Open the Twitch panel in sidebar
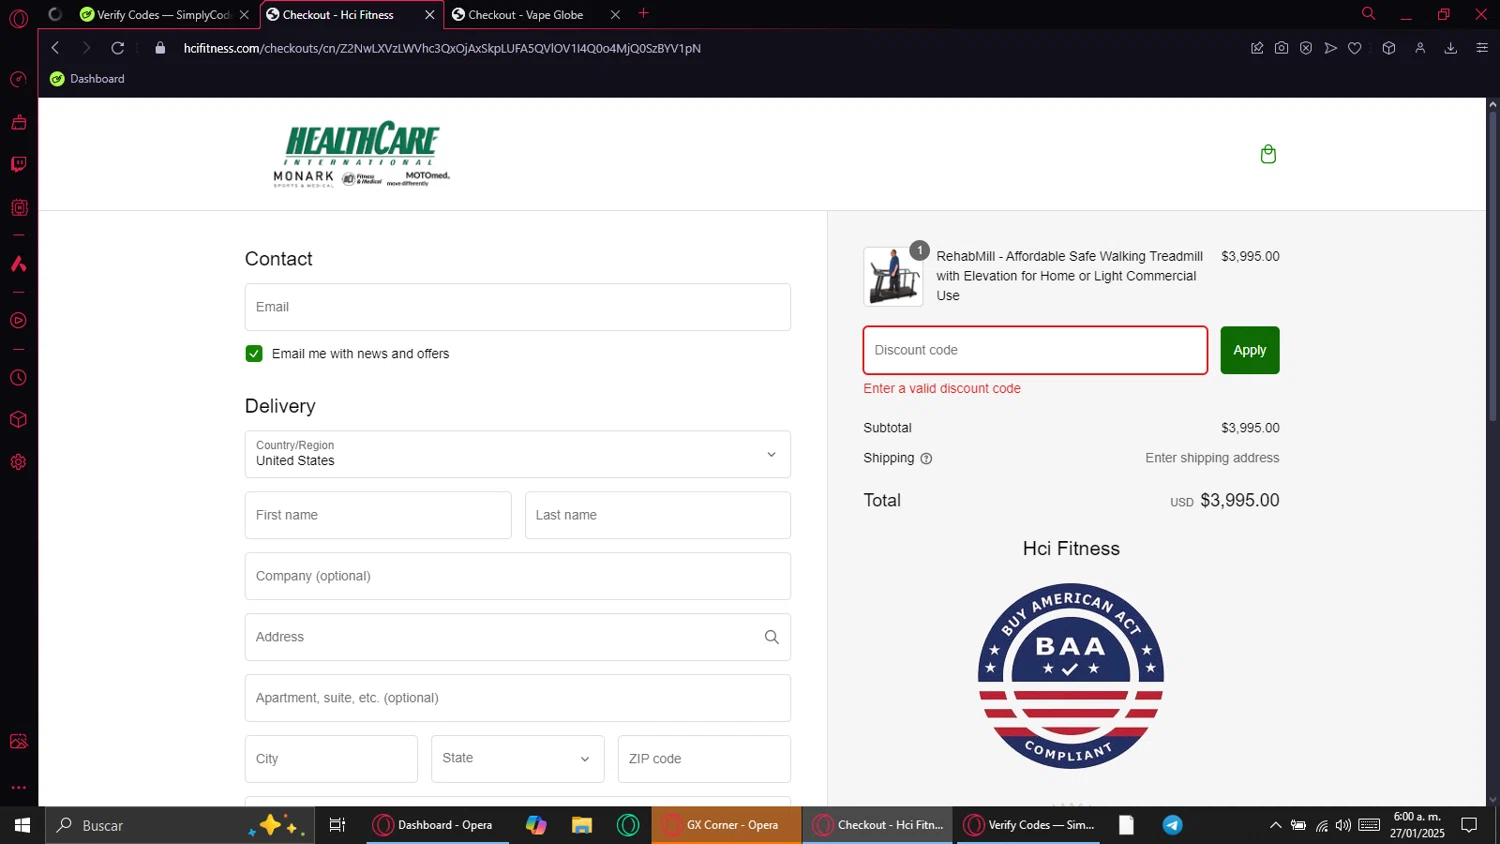Screen dimensions: 1500x844 point(18,164)
